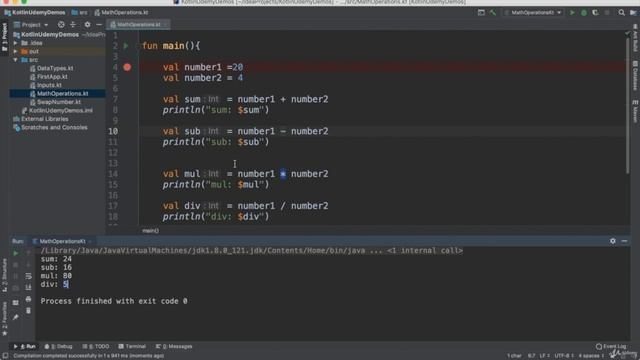This screenshot has height=360, width=640.
Task: Click the locate-file target icon in Project panel
Action: pos(61,25)
